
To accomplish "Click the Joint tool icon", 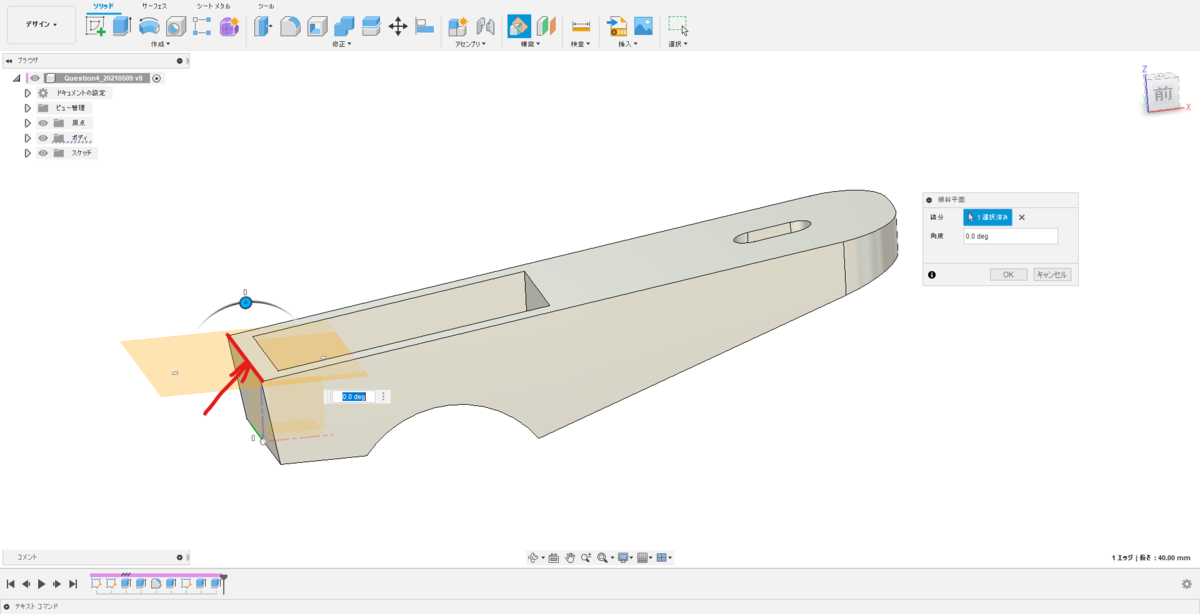I will 485,27.
